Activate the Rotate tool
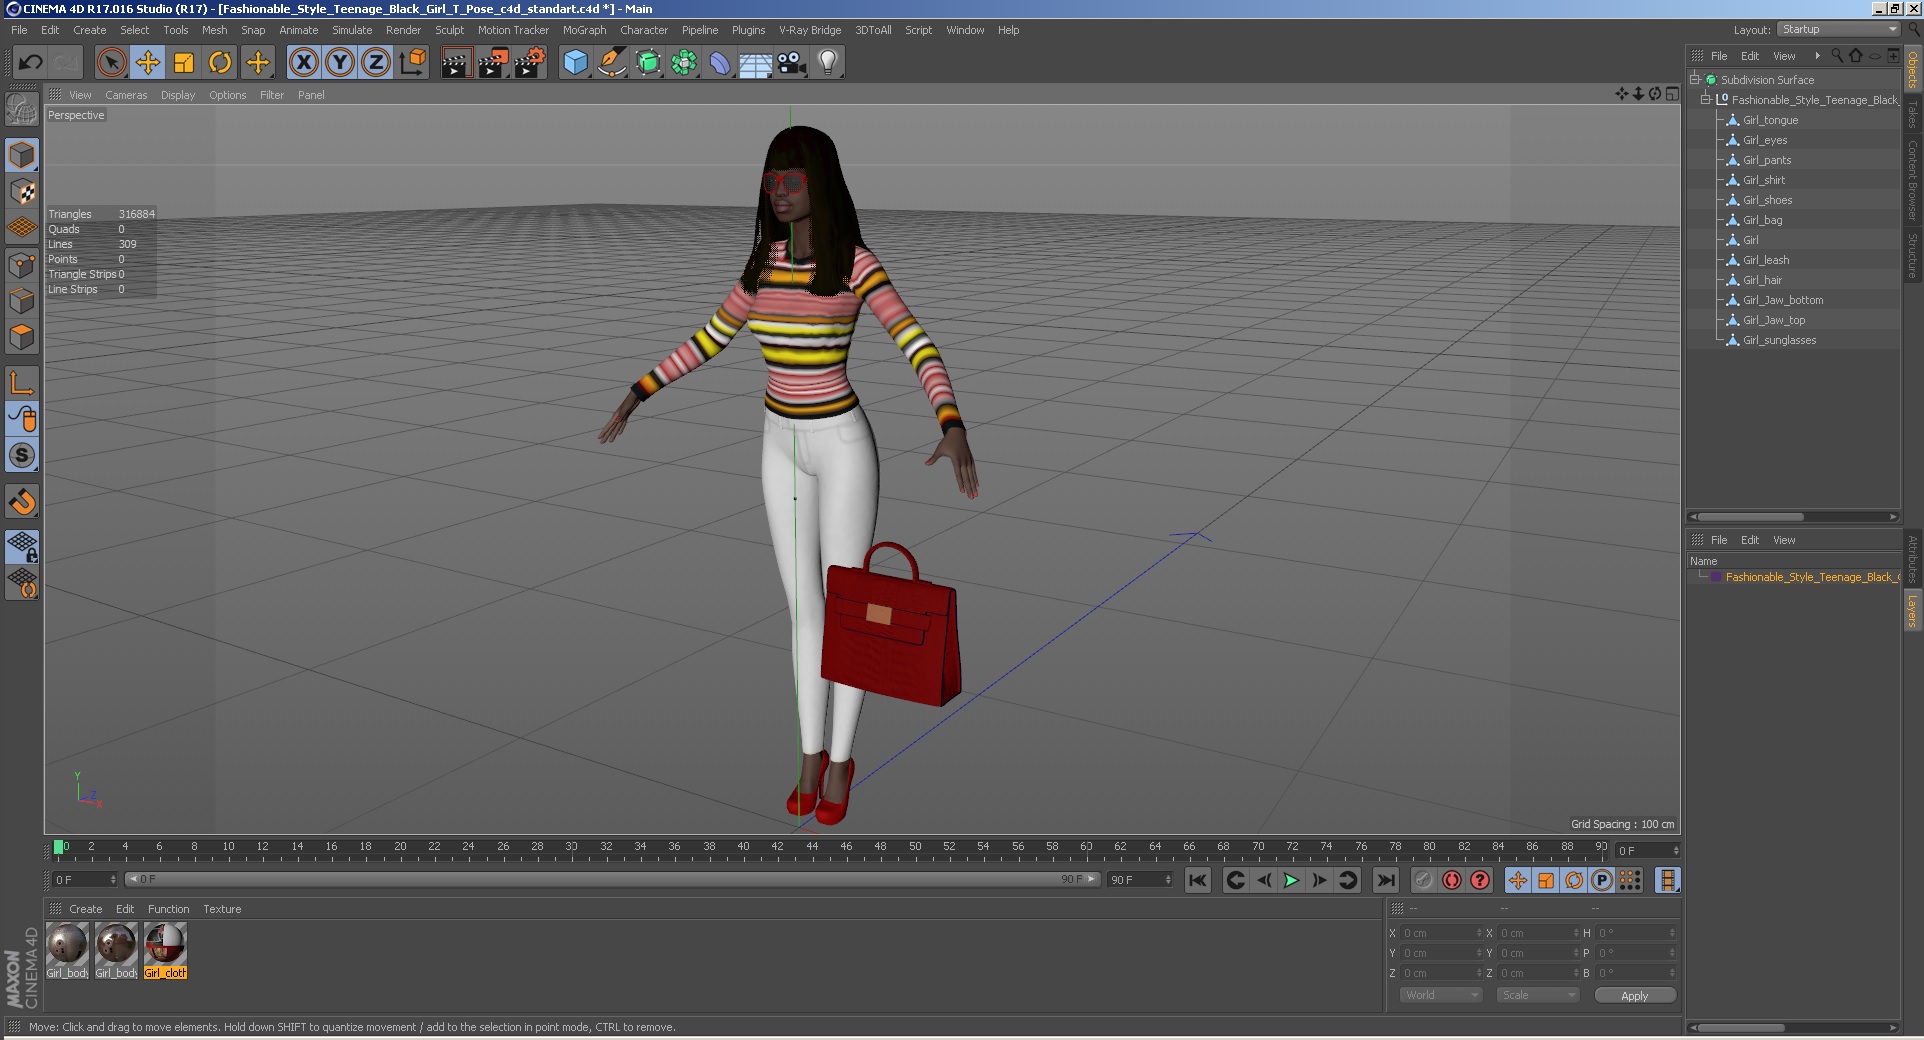The height and width of the screenshot is (1040, 1924). (x=220, y=63)
